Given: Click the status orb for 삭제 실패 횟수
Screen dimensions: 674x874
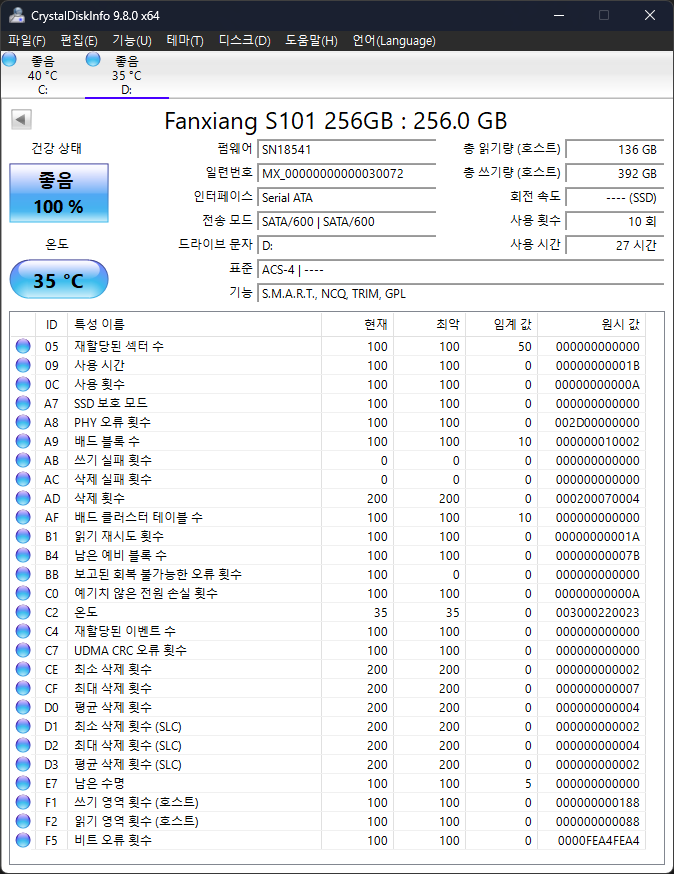Looking at the screenshot, I should [23, 479].
